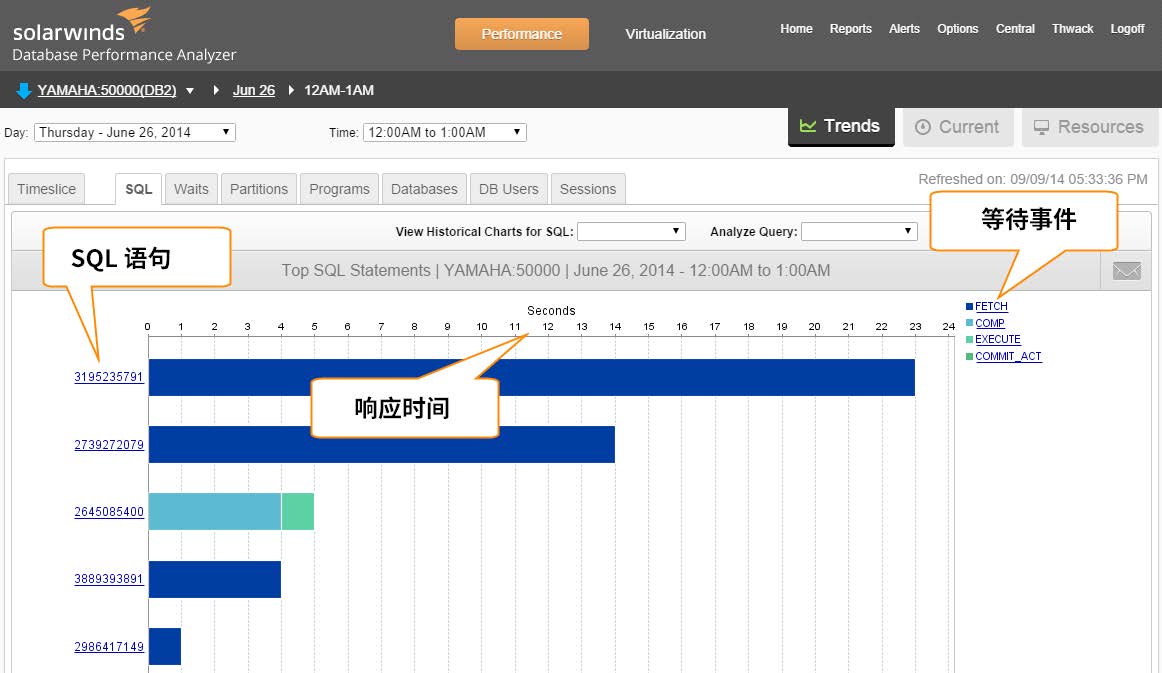Click the Jun 26 breadcrumb link

[253, 90]
